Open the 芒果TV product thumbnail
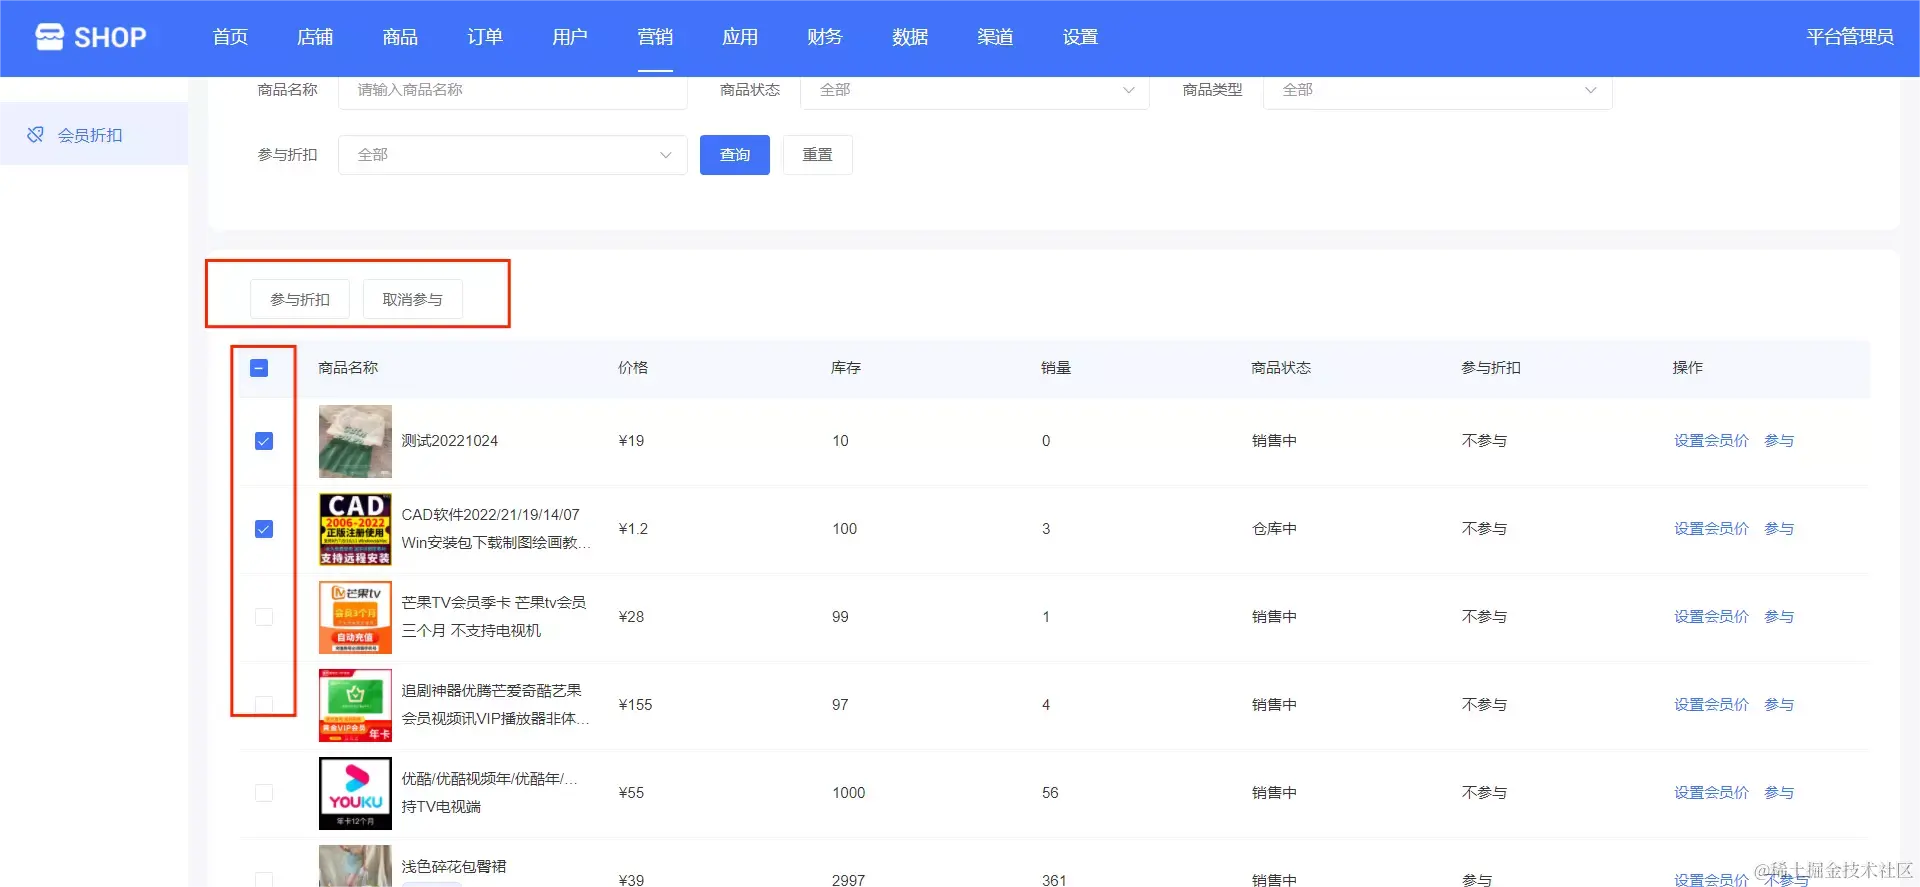This screenshot has height=887, width=1920. click(355, 617)
